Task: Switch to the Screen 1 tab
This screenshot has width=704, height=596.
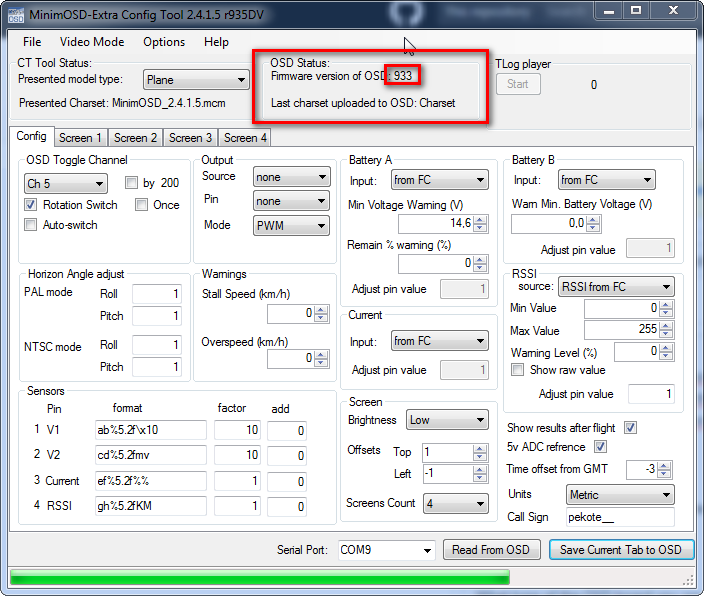Action: tap(80, 138)
